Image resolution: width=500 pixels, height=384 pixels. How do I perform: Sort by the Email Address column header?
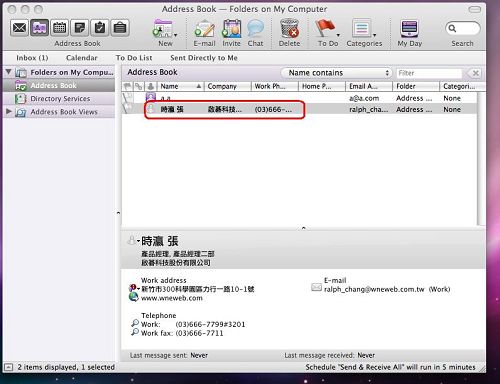point(369,86)
